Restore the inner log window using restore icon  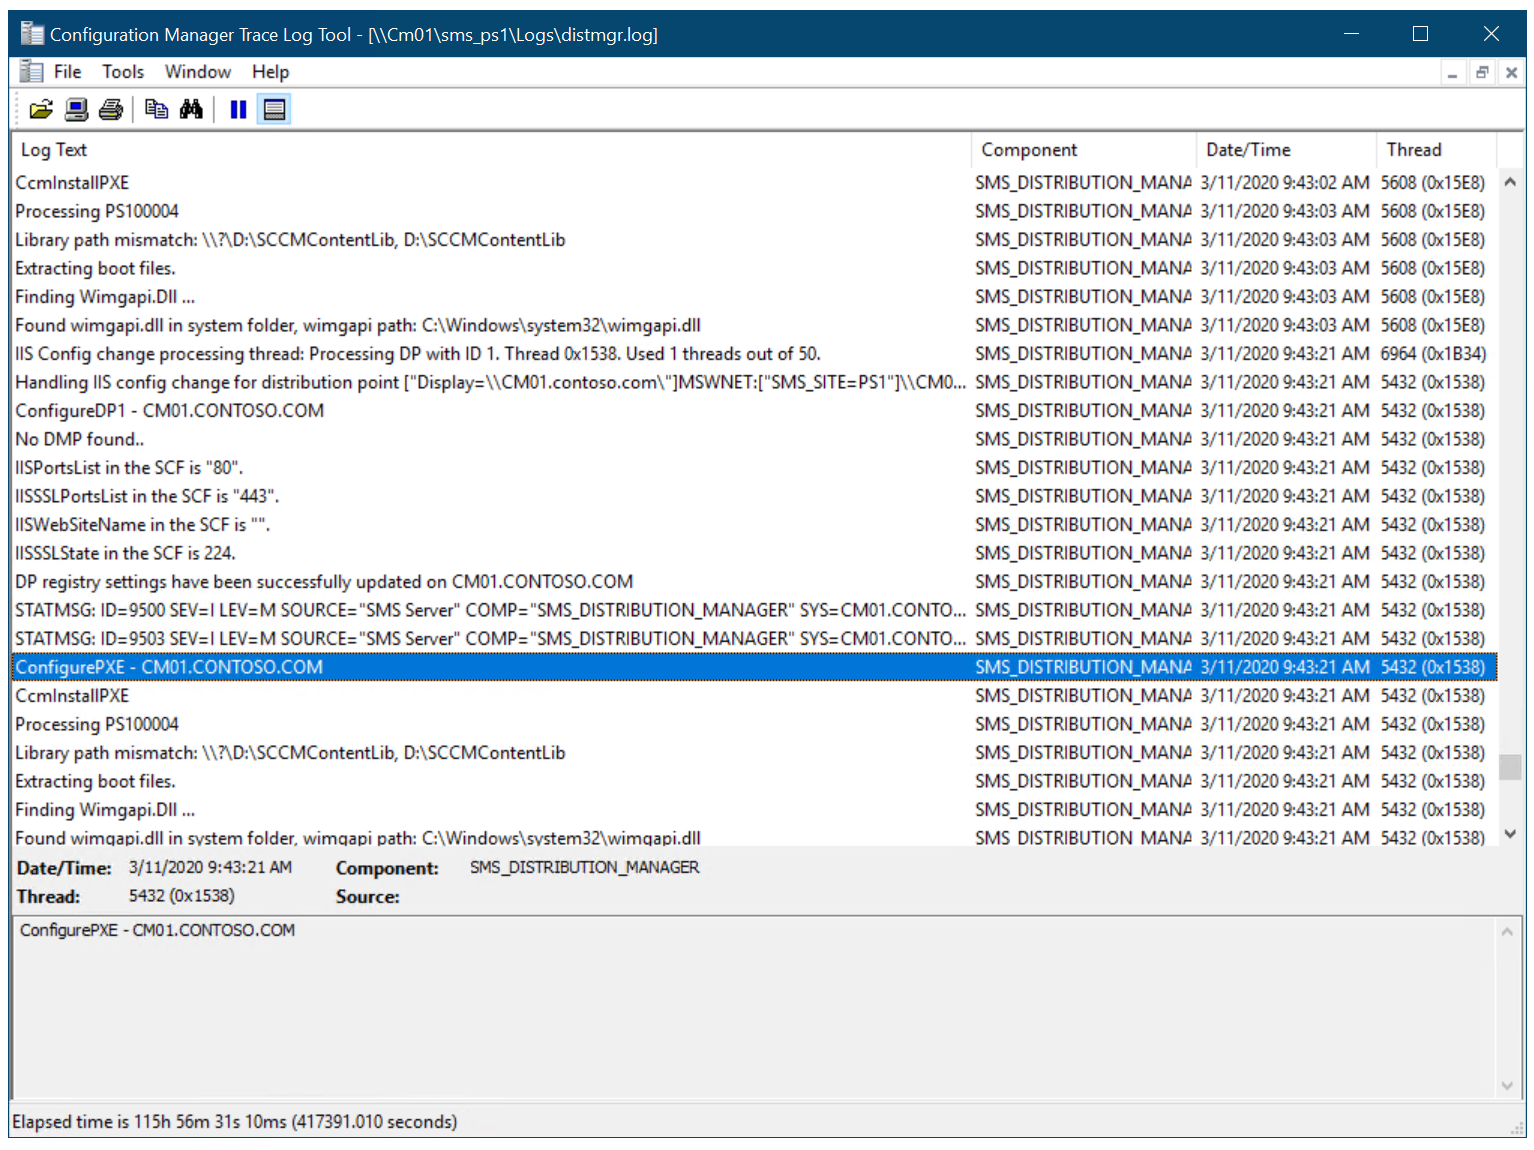(1482, 73)
